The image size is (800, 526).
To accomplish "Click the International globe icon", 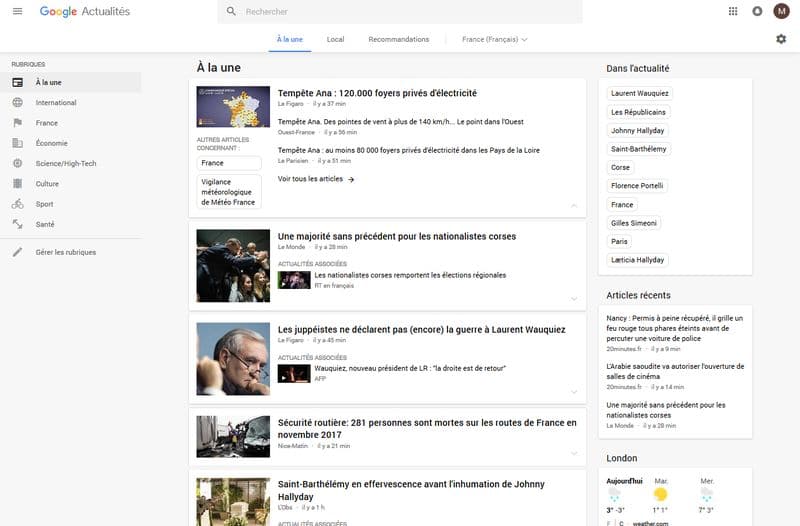I will (x=17, y=103).
